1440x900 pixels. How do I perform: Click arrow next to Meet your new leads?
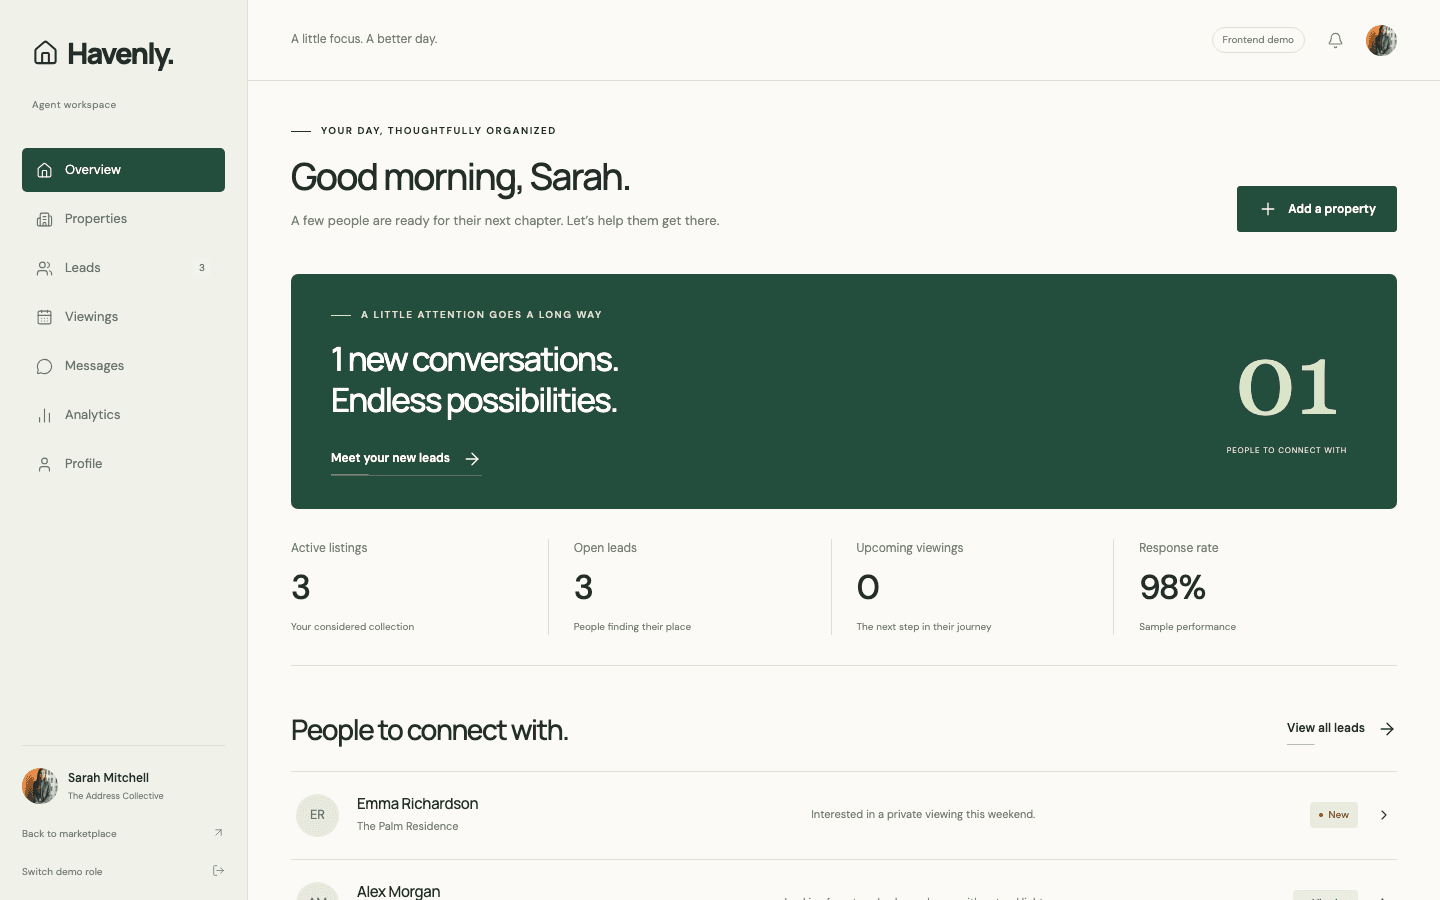pyautogui.click(x=472, y=459)
